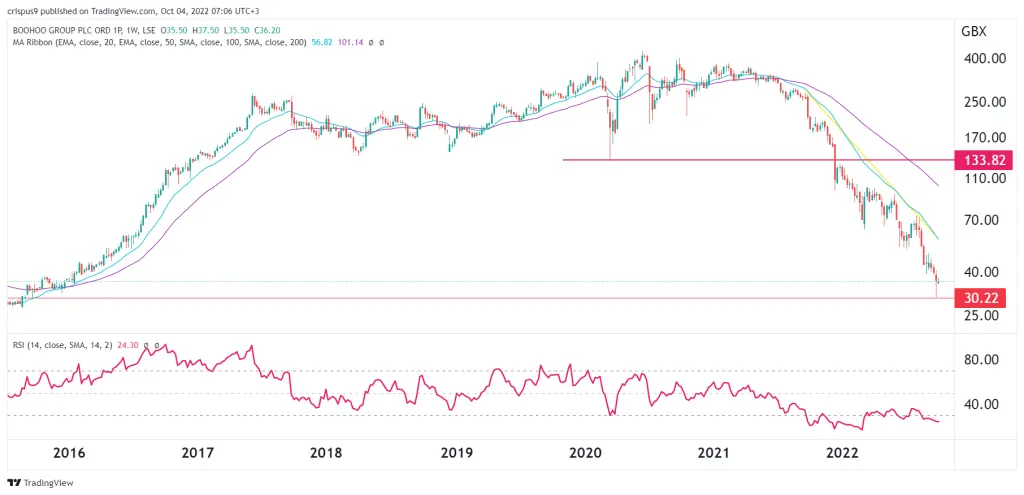
Task: Click the 110.00 price axis label
Action: (983, 178)
